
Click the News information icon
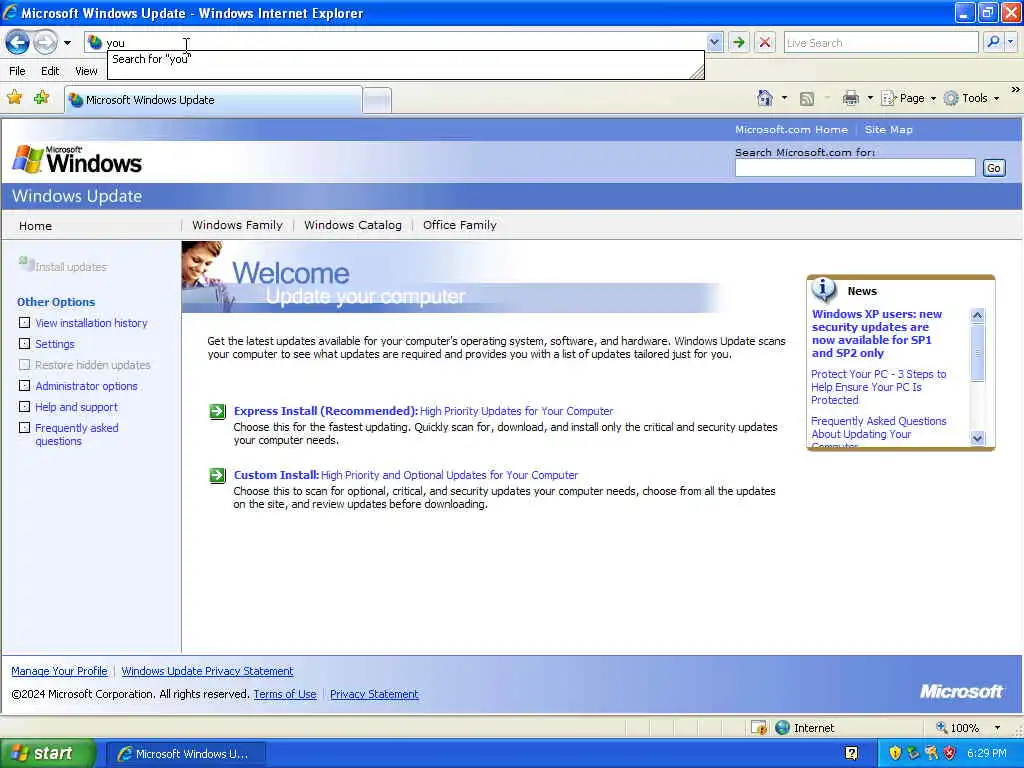click(x=824, y=289)
